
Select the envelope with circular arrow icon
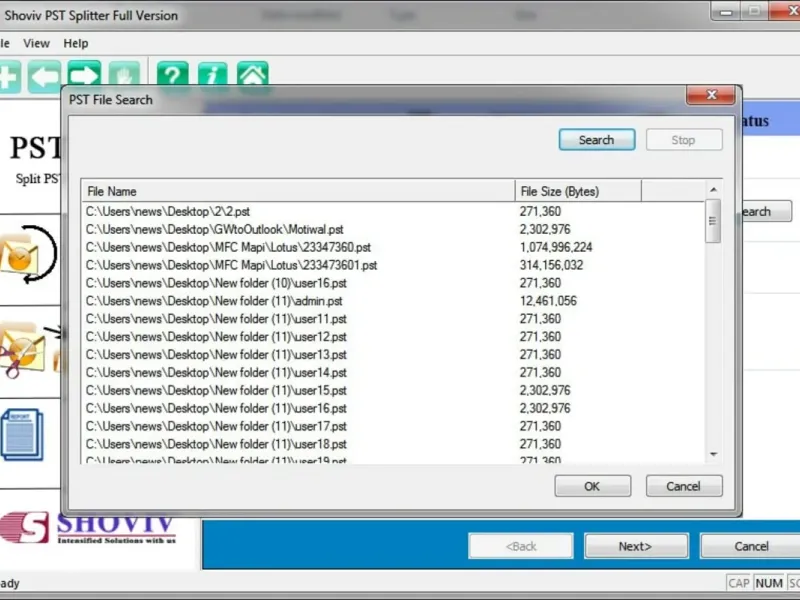tap(28, 254)
